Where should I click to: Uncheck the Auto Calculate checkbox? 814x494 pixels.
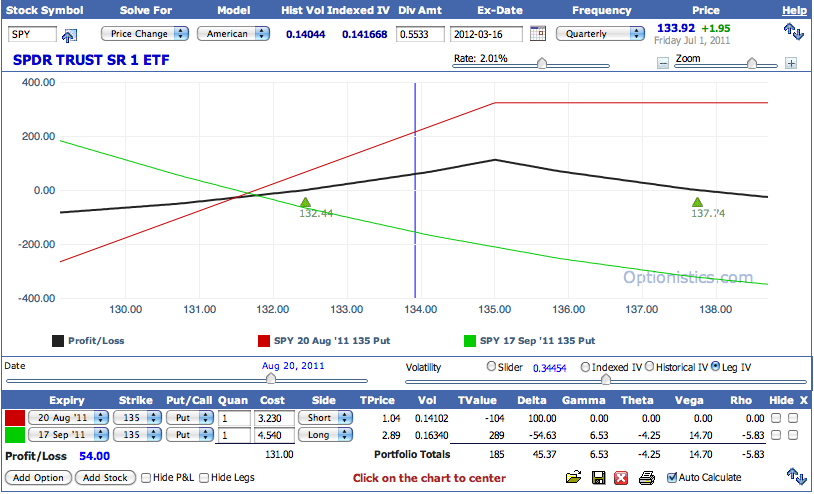click(672, 477)
